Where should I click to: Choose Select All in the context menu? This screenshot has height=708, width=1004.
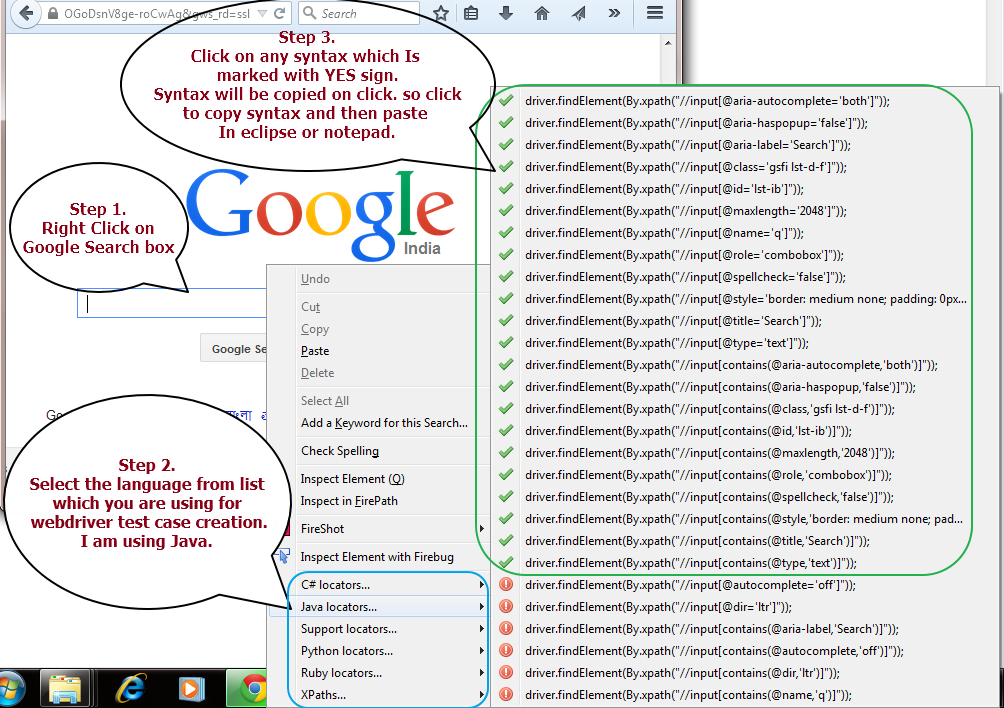point(379,401)
